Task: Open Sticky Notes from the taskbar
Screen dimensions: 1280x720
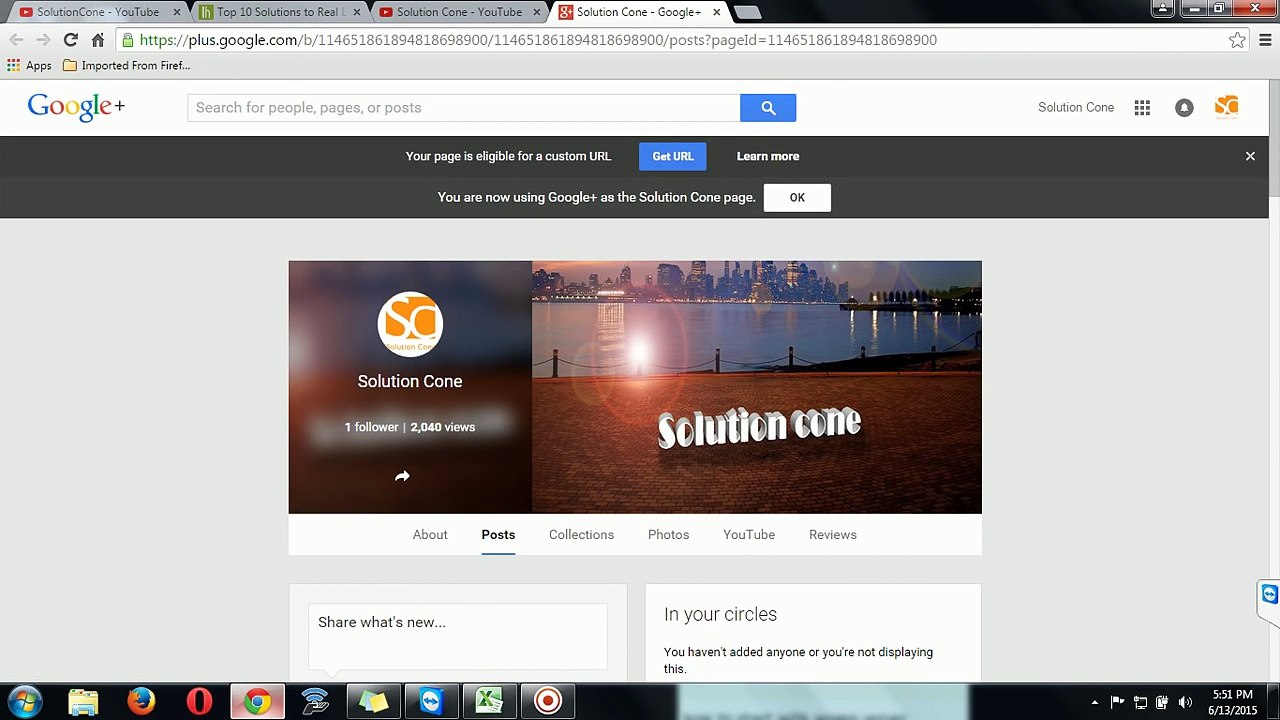Action: 373,701
